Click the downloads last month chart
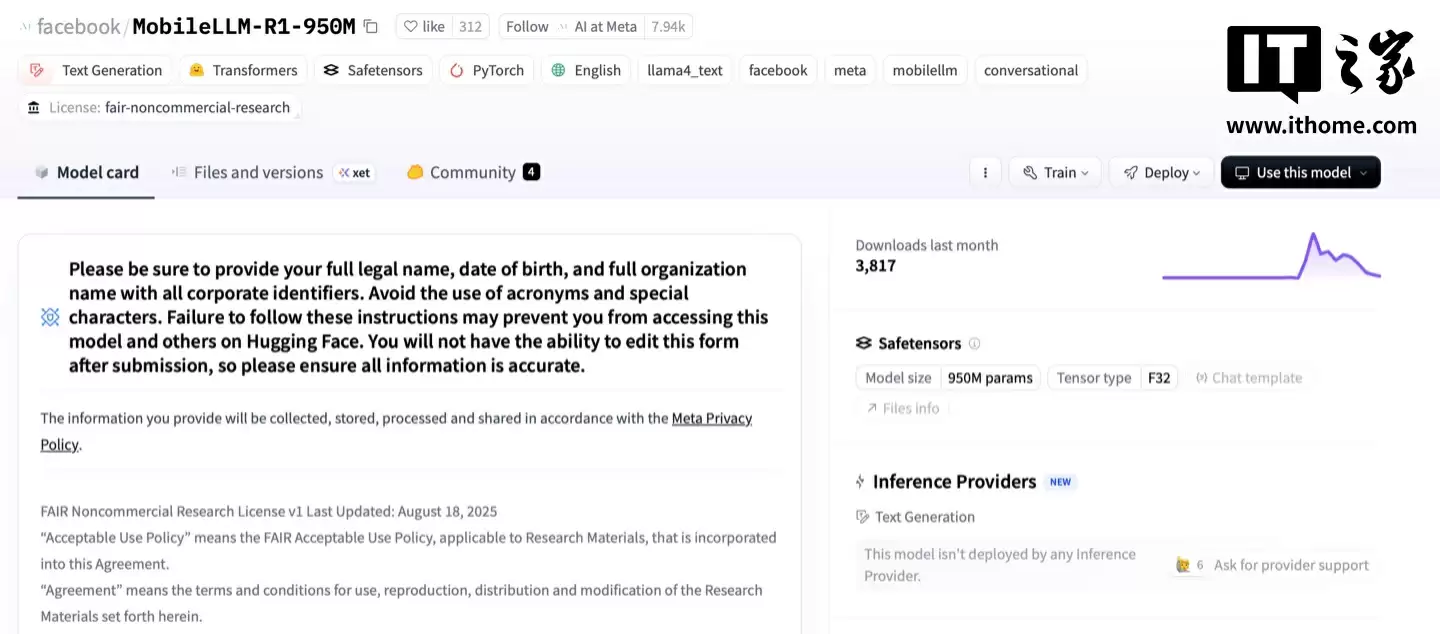The height and width of the screenshot is (634, 1440). 1270,257
